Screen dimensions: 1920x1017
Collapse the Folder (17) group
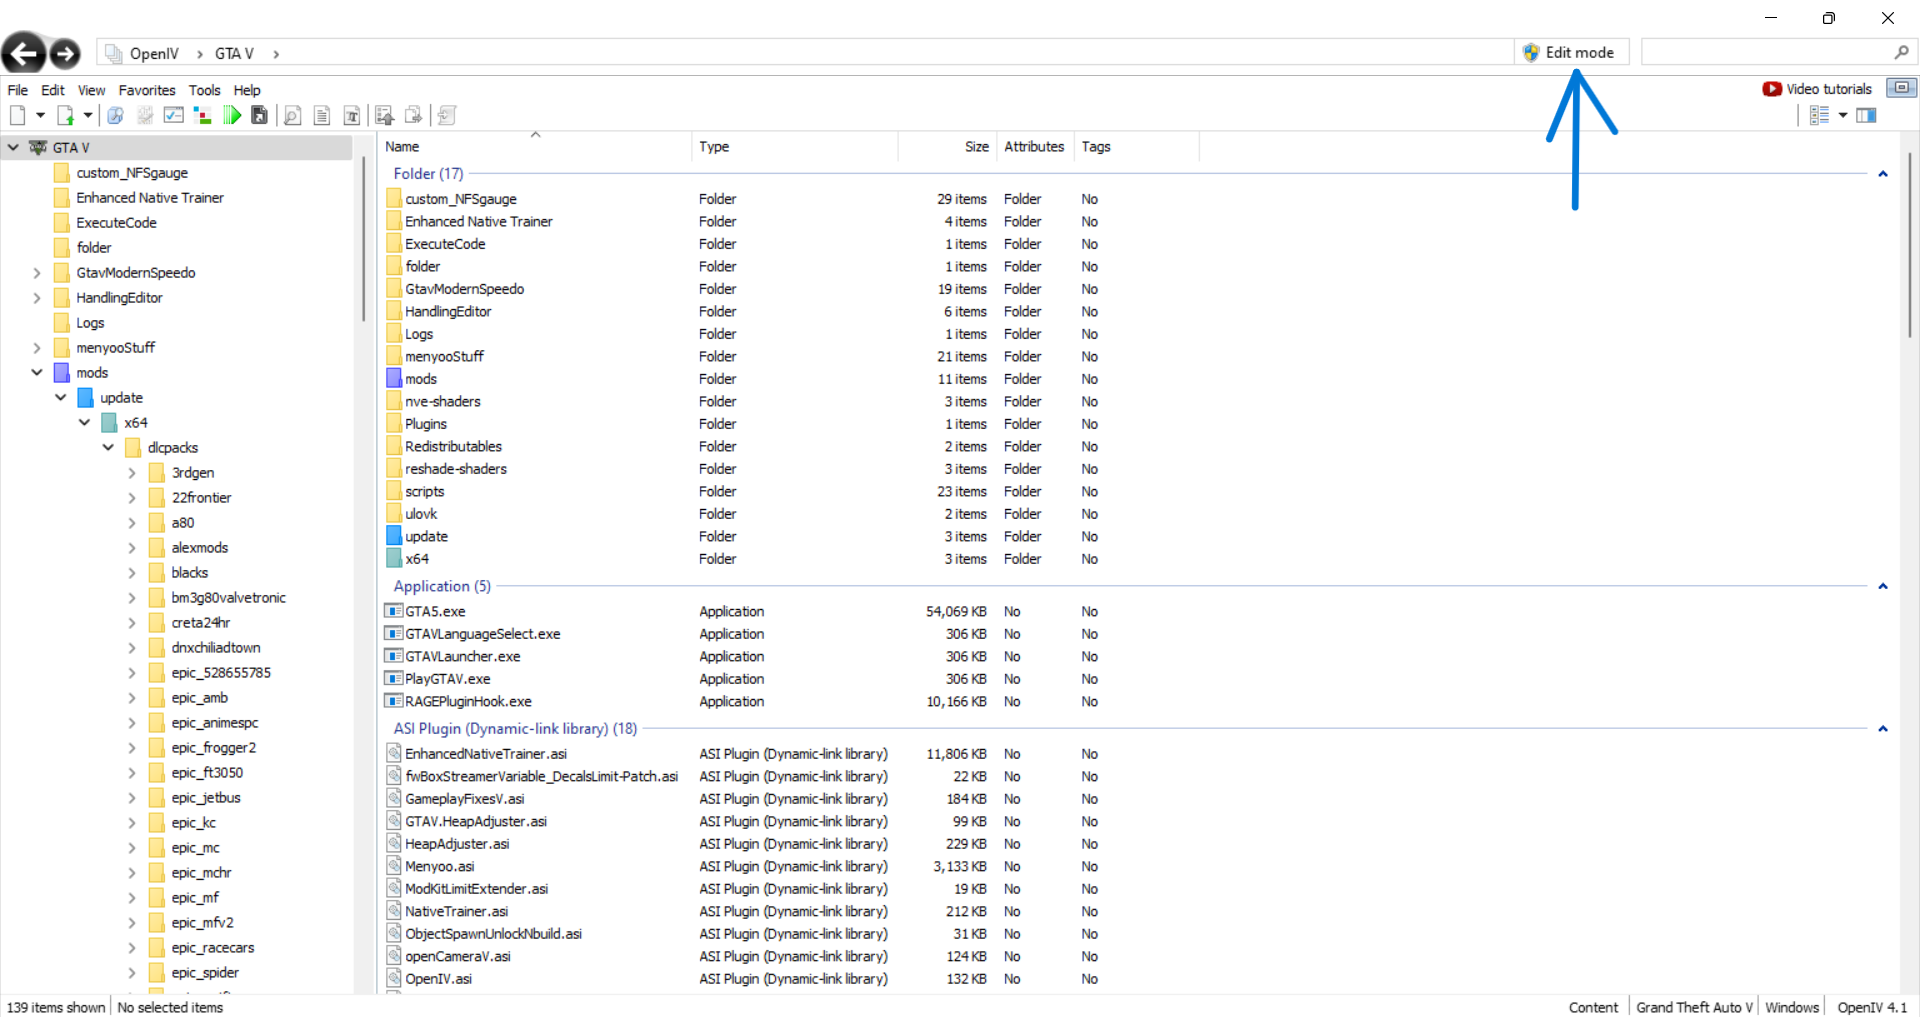coord(1883,174)
